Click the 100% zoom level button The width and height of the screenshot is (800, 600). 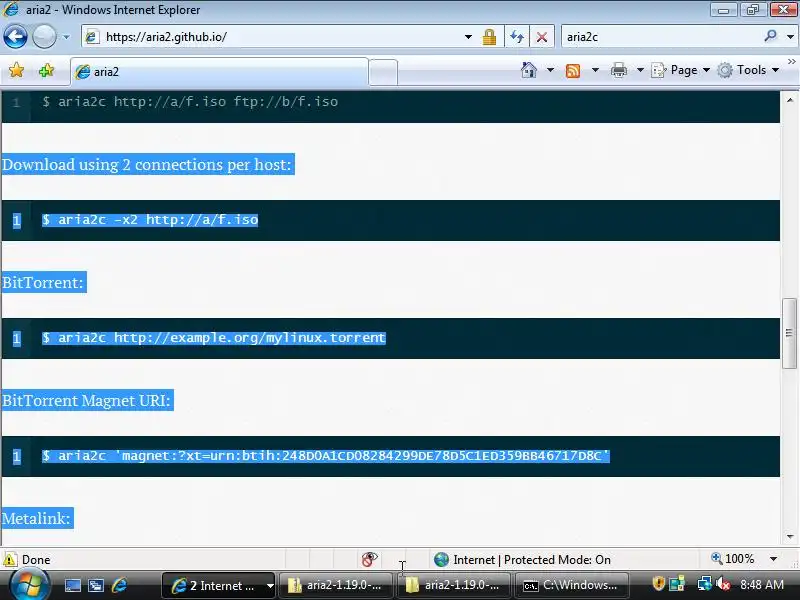click(733, 559)
